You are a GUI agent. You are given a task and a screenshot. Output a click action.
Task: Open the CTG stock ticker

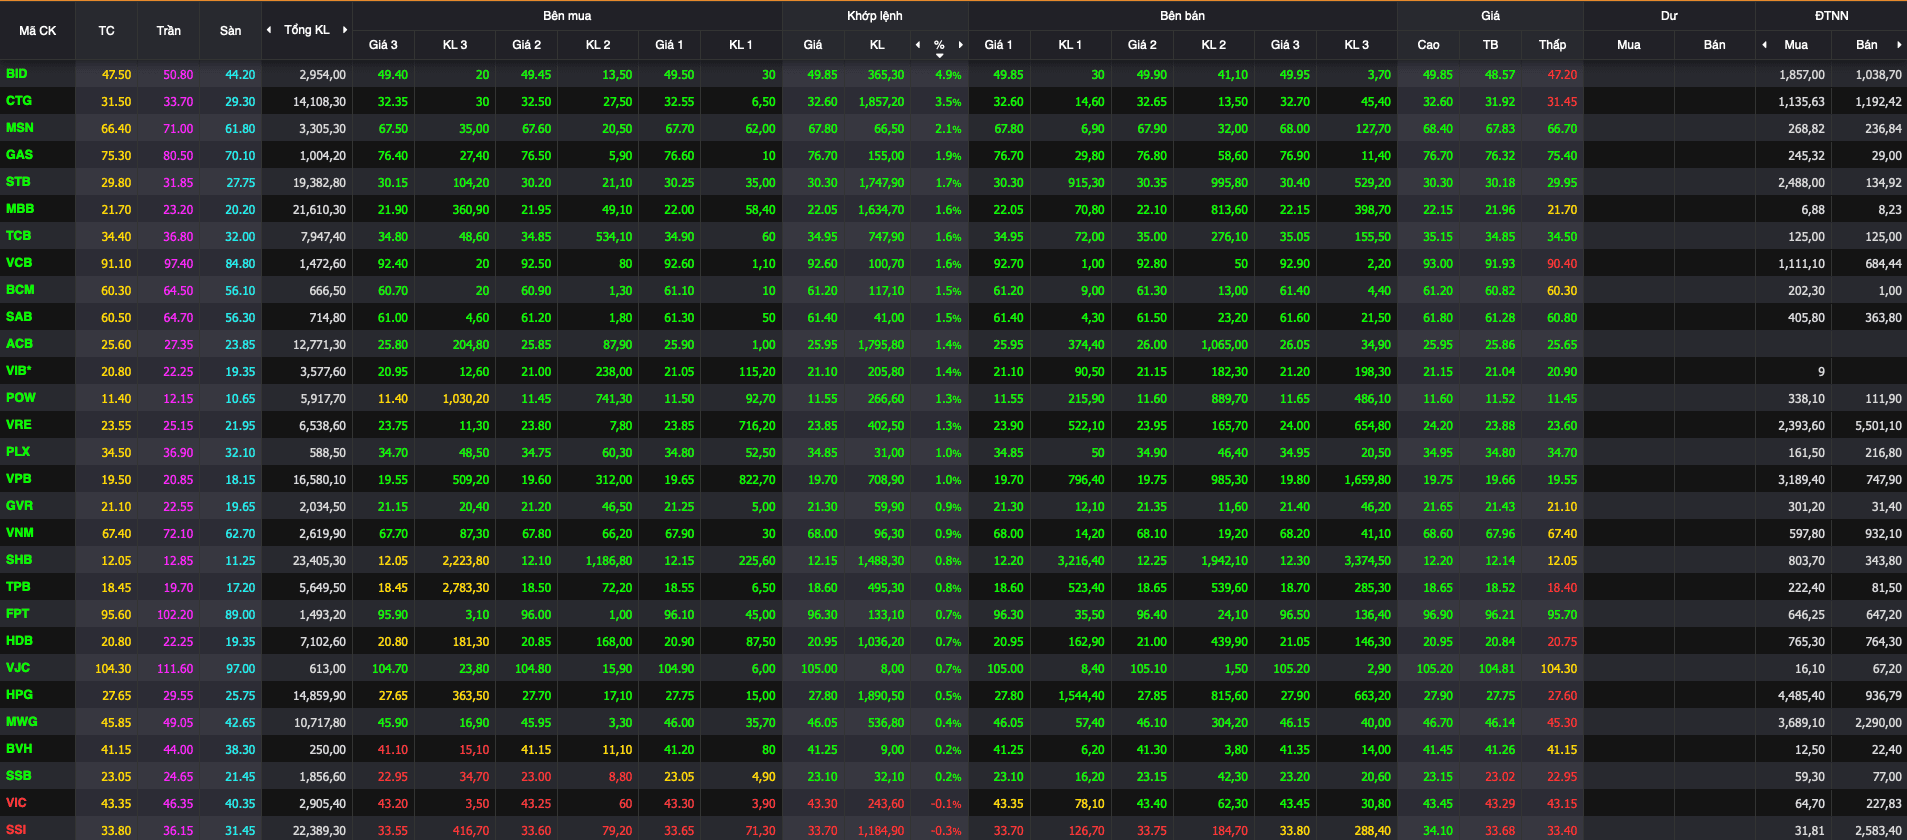click(19, 101)
